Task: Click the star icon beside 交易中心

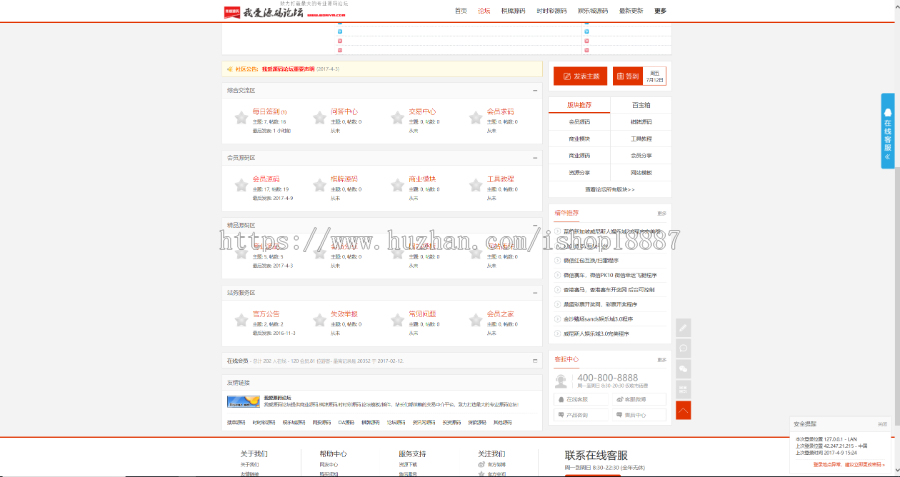Action: click(x=397, y=118)
